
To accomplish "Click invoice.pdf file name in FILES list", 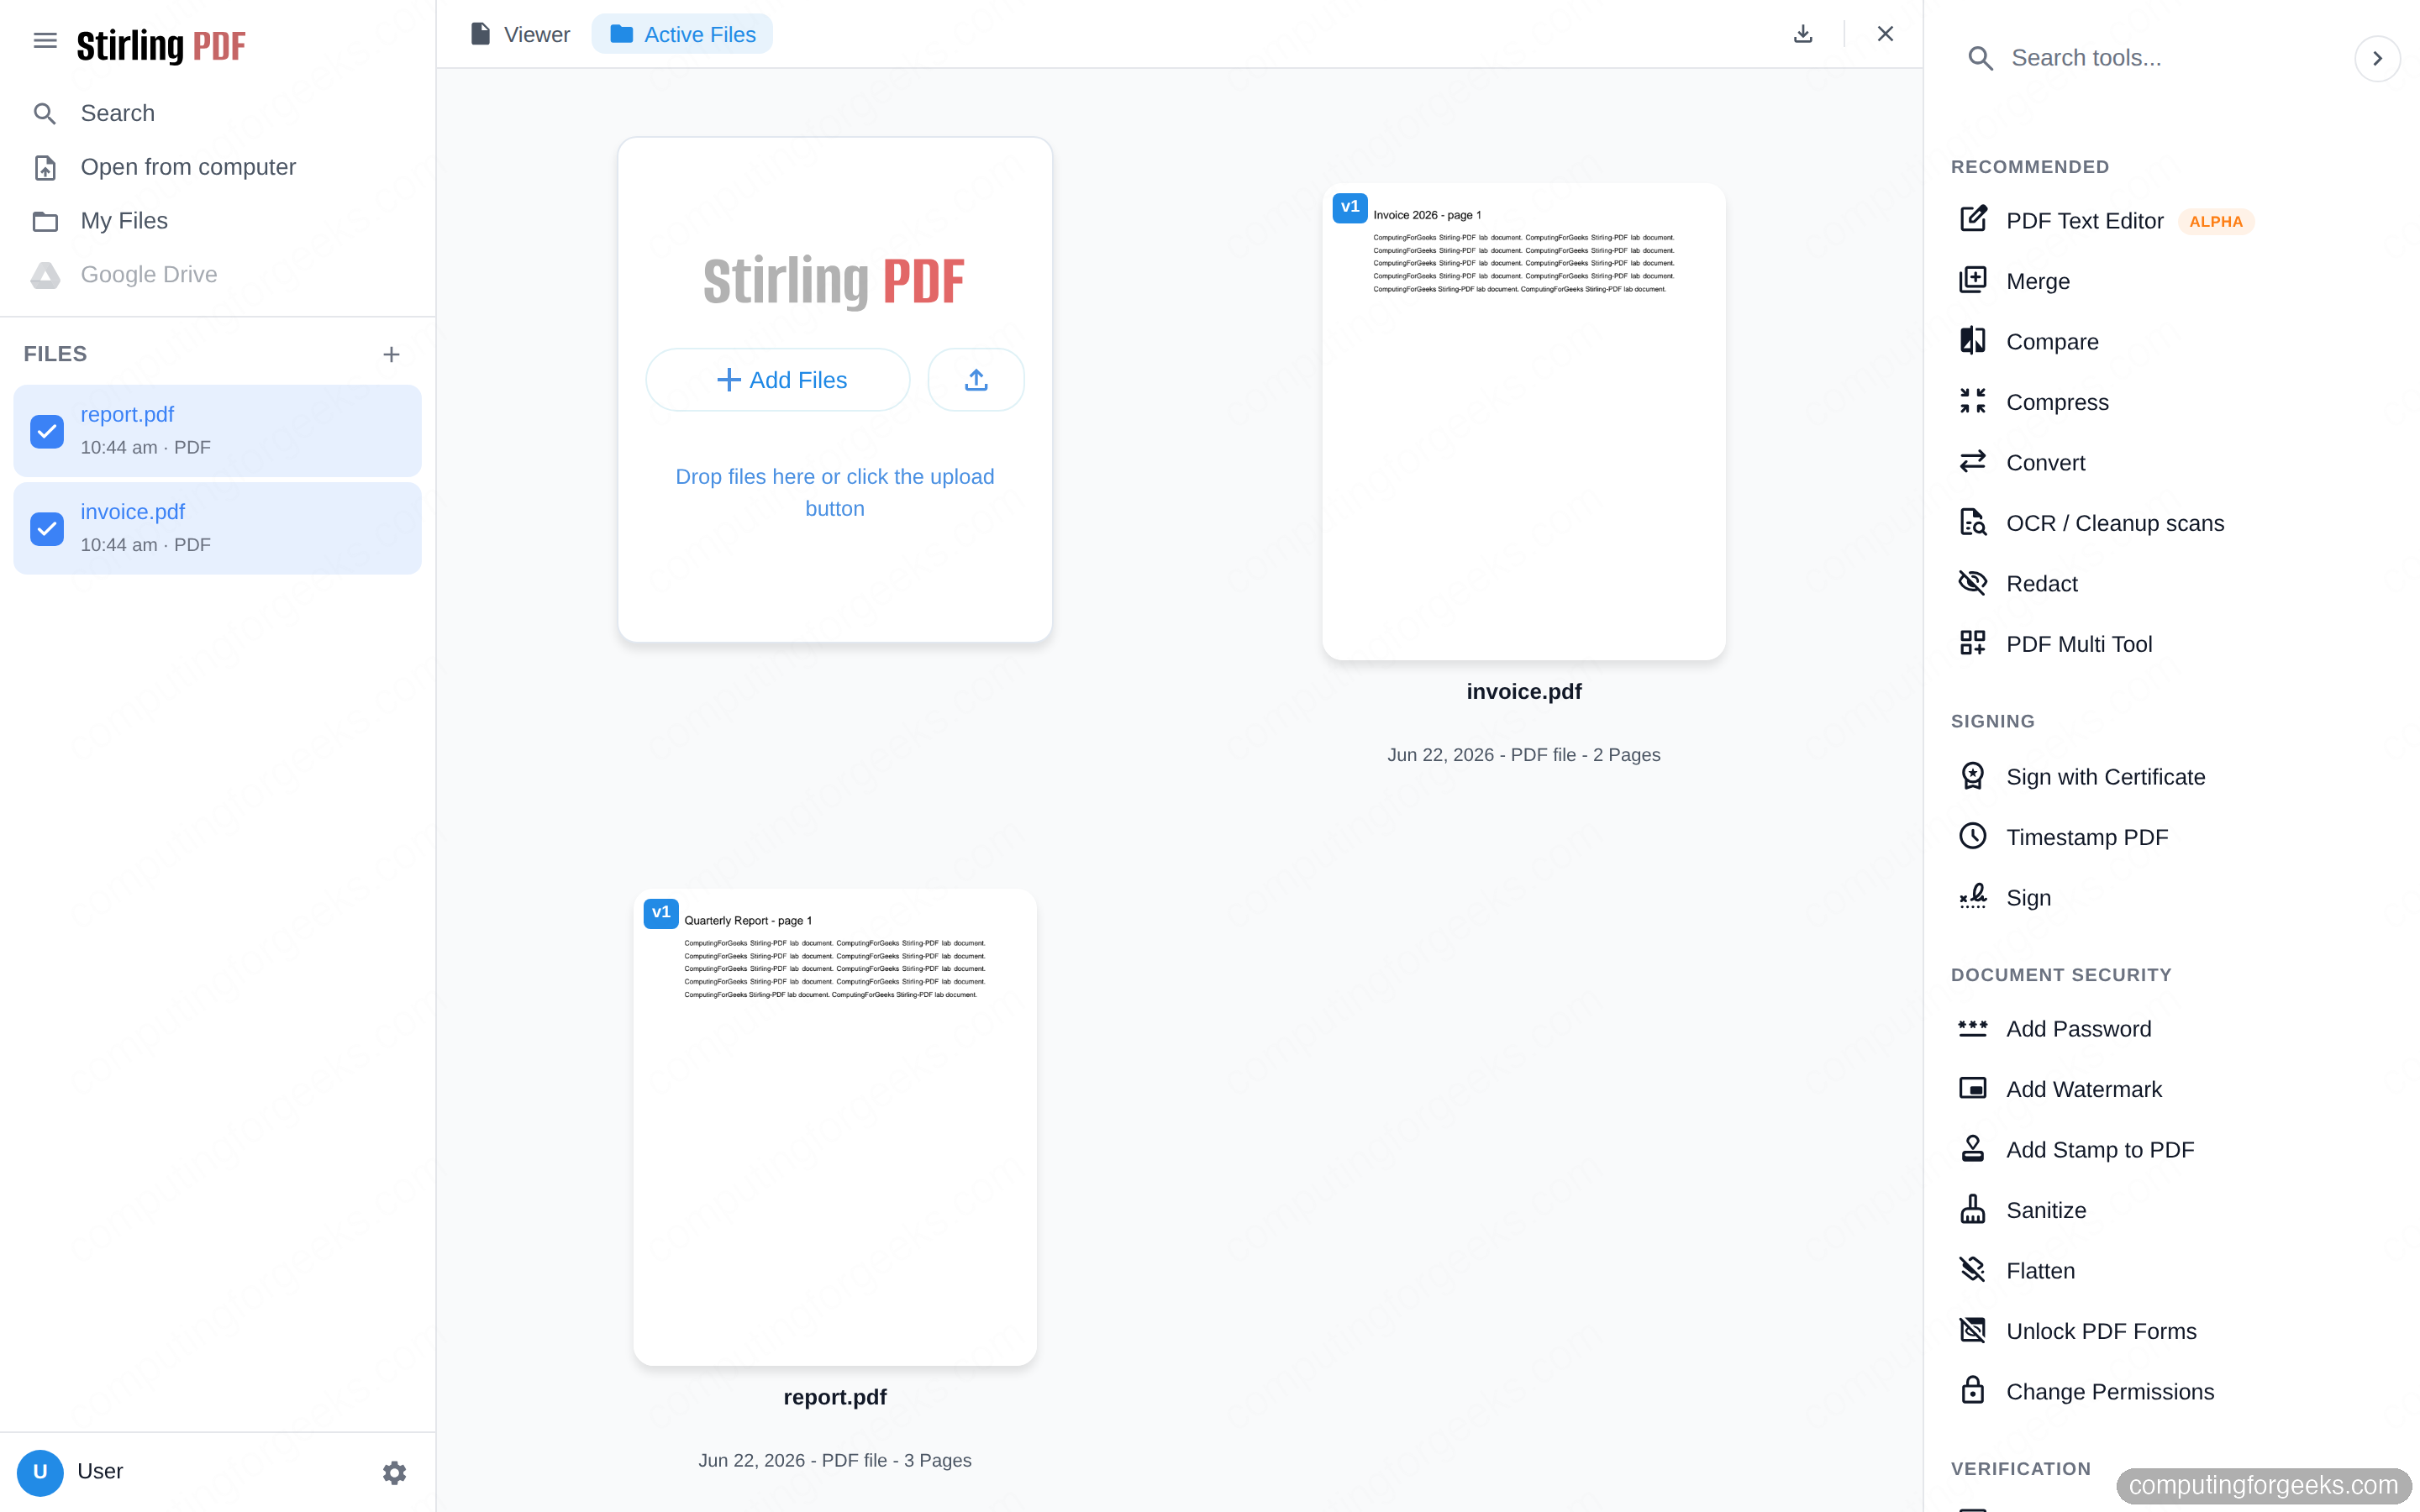I will point(133,512).
